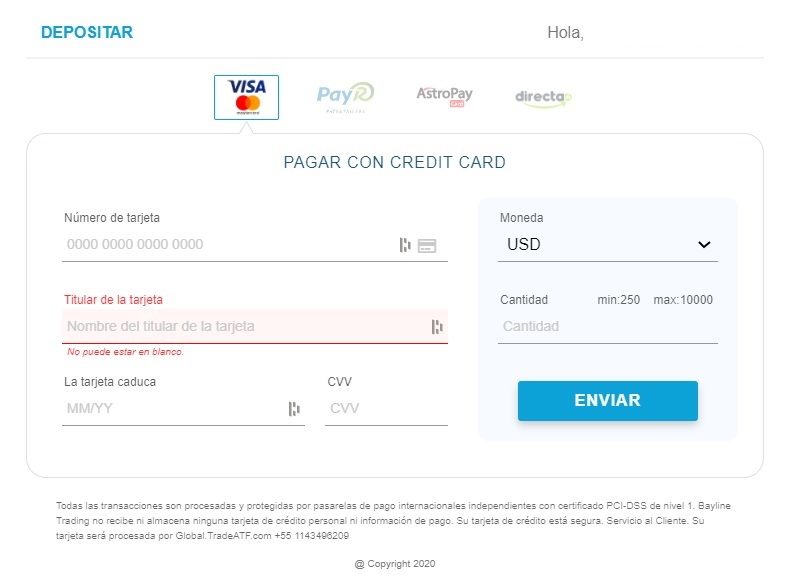Expand the currency list using the chevron arrow

(x=704, y=245)
